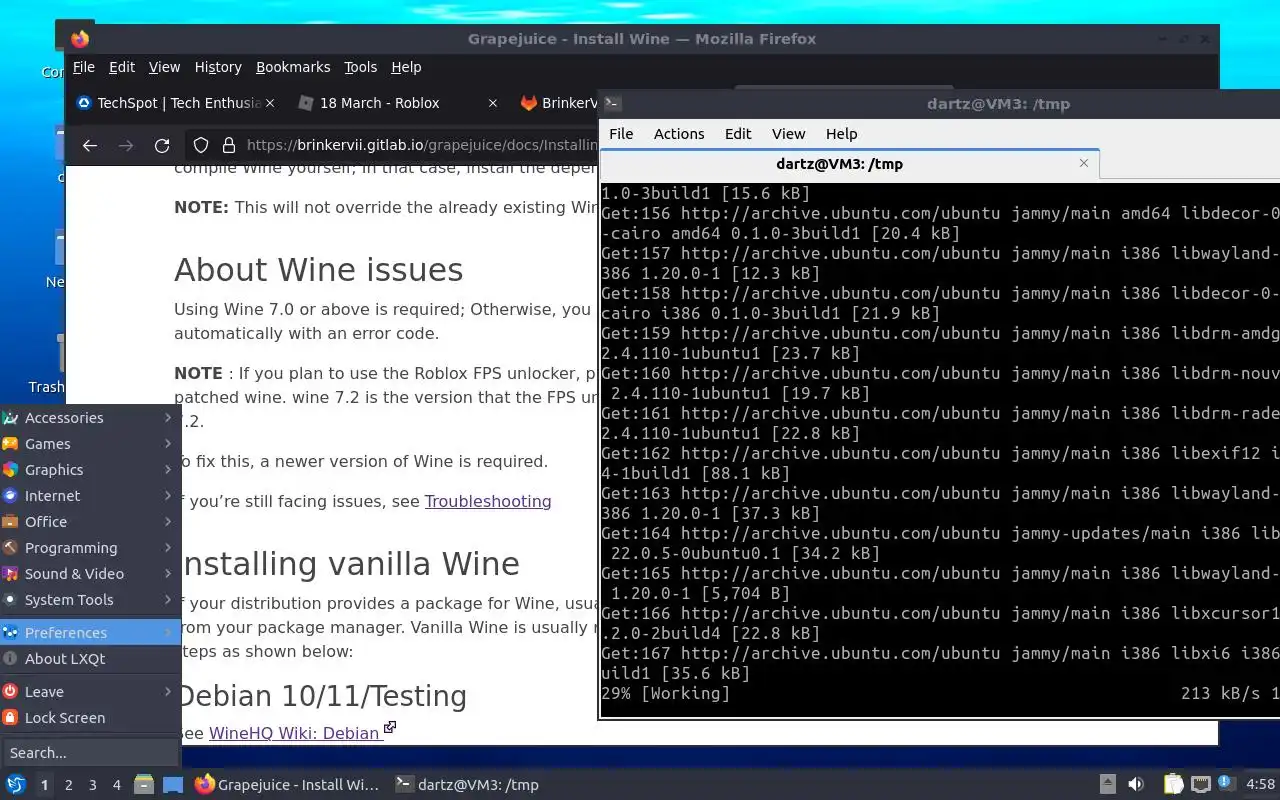The image size is (1280, 800).
Task: Close the 18 March - Roblox tab
Action: [x=492, y=103]
